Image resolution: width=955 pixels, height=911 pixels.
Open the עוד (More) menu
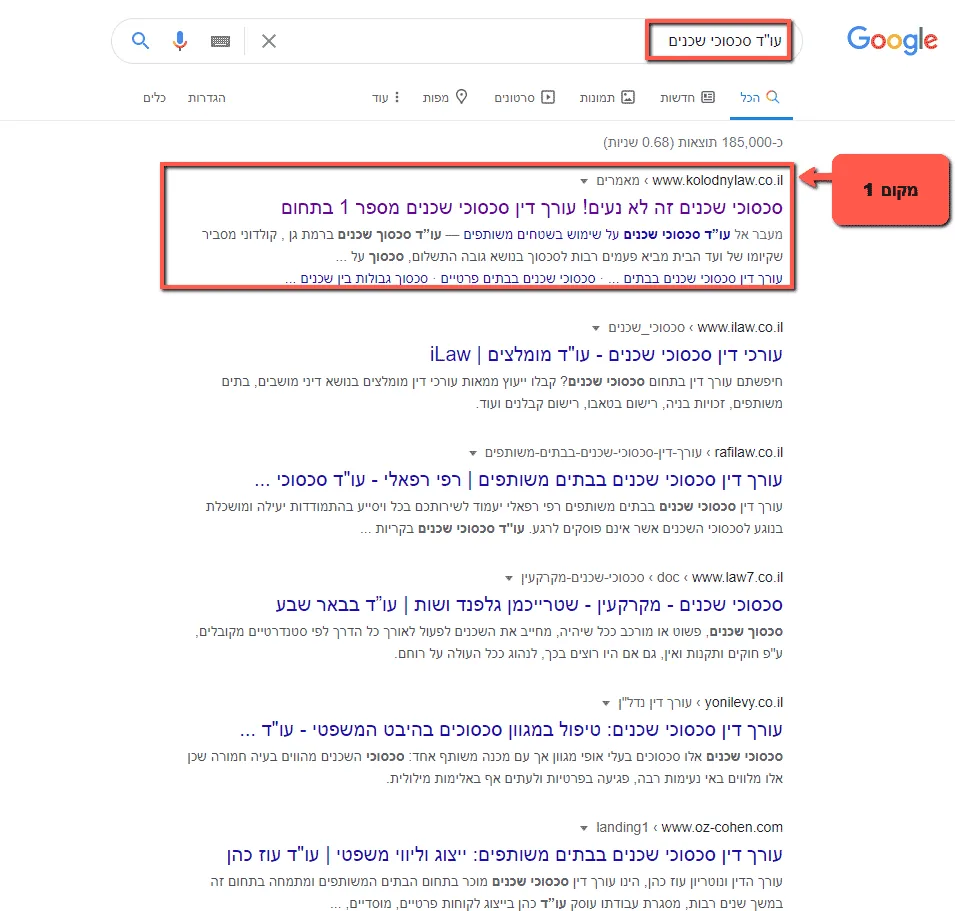tap(386, 97)
